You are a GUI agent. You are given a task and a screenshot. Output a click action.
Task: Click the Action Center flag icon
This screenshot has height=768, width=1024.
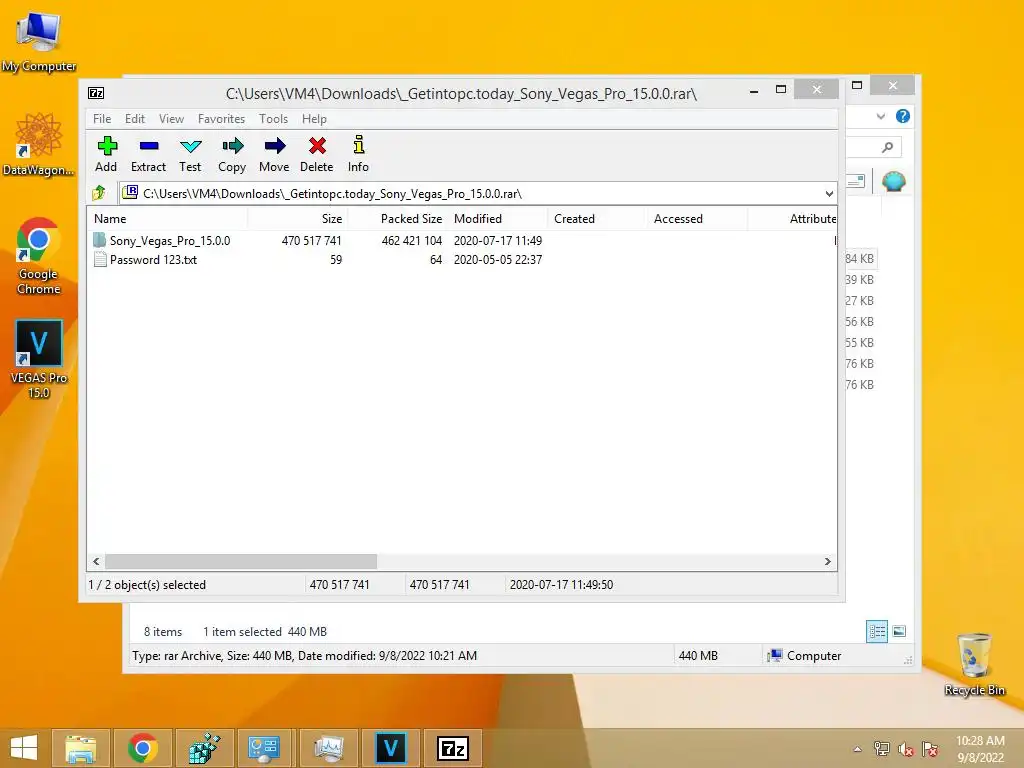pos(930,749)
